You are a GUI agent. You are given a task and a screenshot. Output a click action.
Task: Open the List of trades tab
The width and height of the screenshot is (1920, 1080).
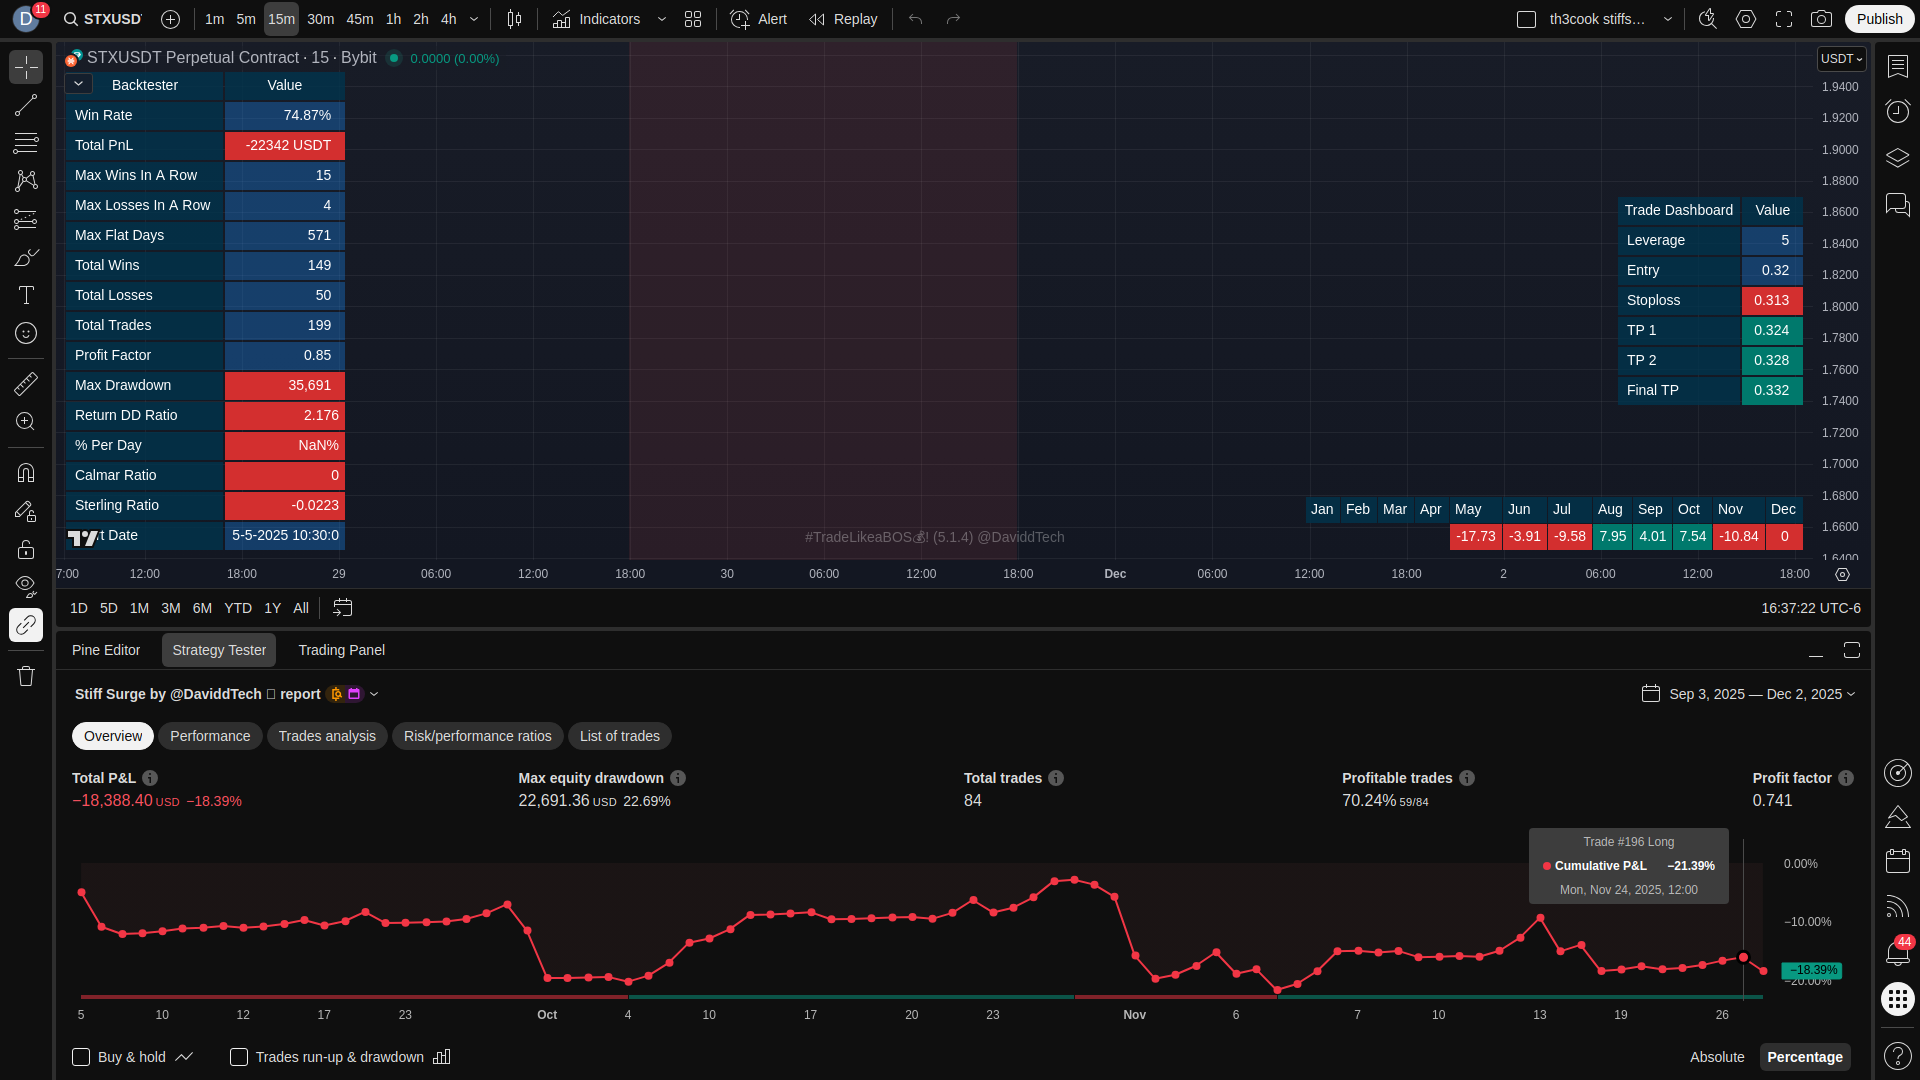pyautogui.click(x=619, y=736)
